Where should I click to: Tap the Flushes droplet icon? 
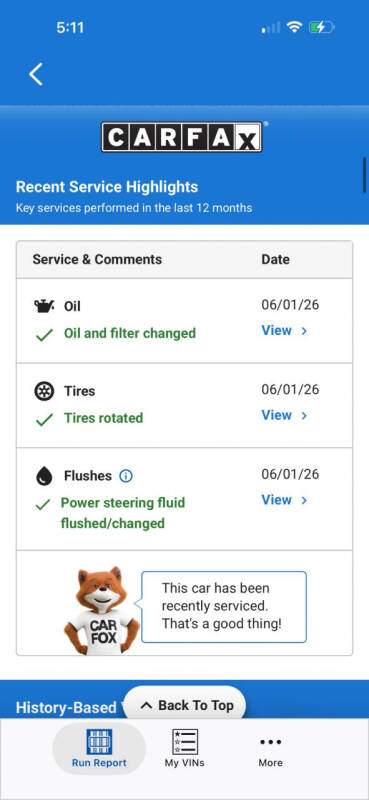[44, 476]
